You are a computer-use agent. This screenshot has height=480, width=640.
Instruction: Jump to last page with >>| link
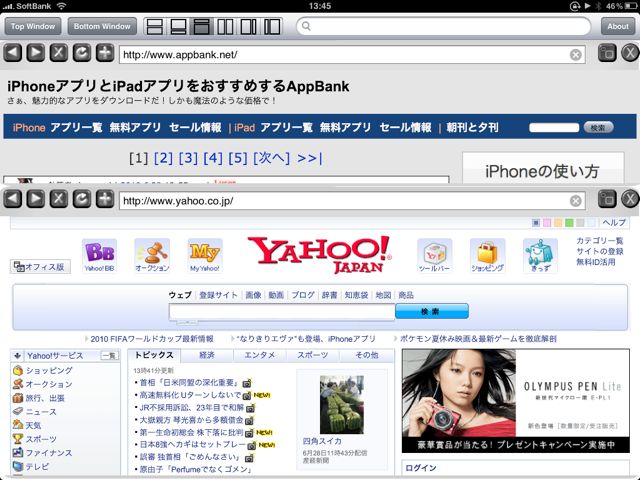tap(310, 158)
